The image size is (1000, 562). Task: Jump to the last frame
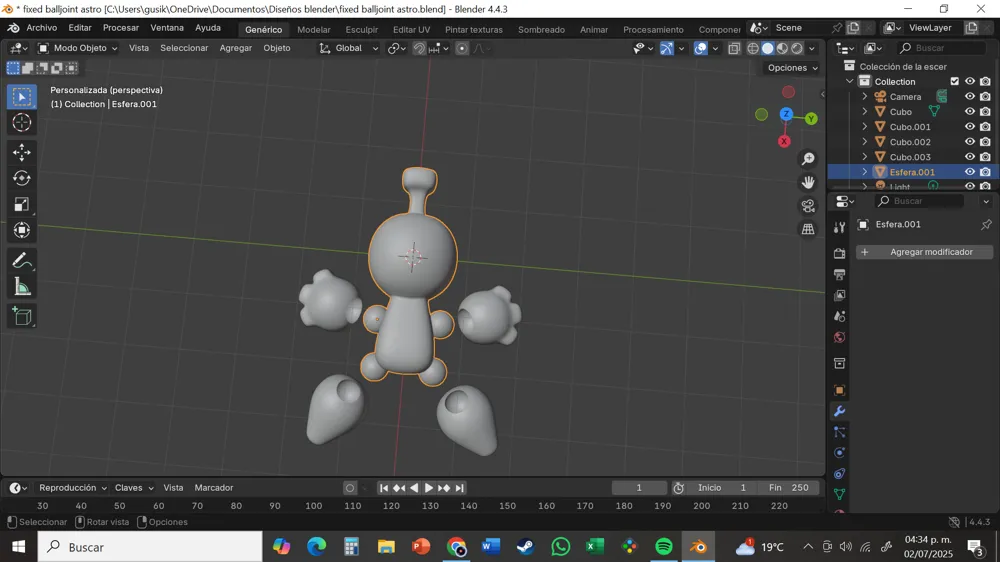coord(459,487)
